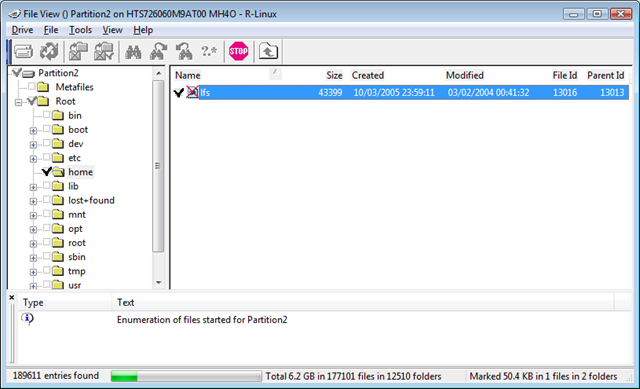Viewport: 640px width, 389px height.
Task: Expand the mnt folder node
Action: point(33,216)
